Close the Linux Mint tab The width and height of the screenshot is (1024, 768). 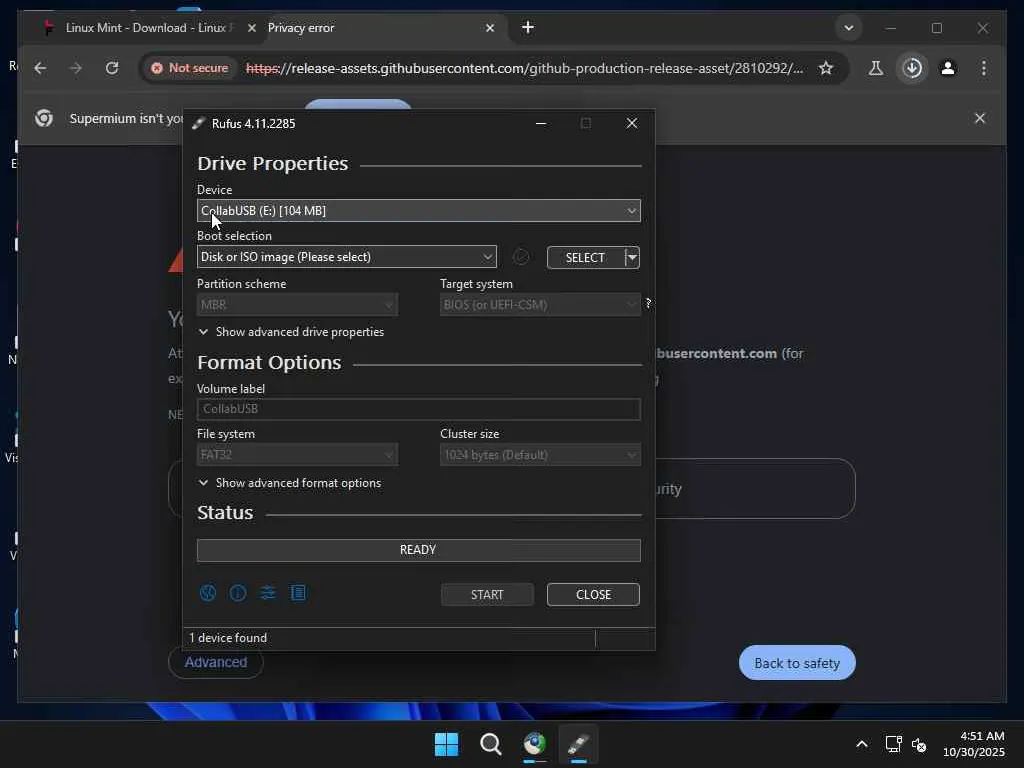tap(252, 28)
